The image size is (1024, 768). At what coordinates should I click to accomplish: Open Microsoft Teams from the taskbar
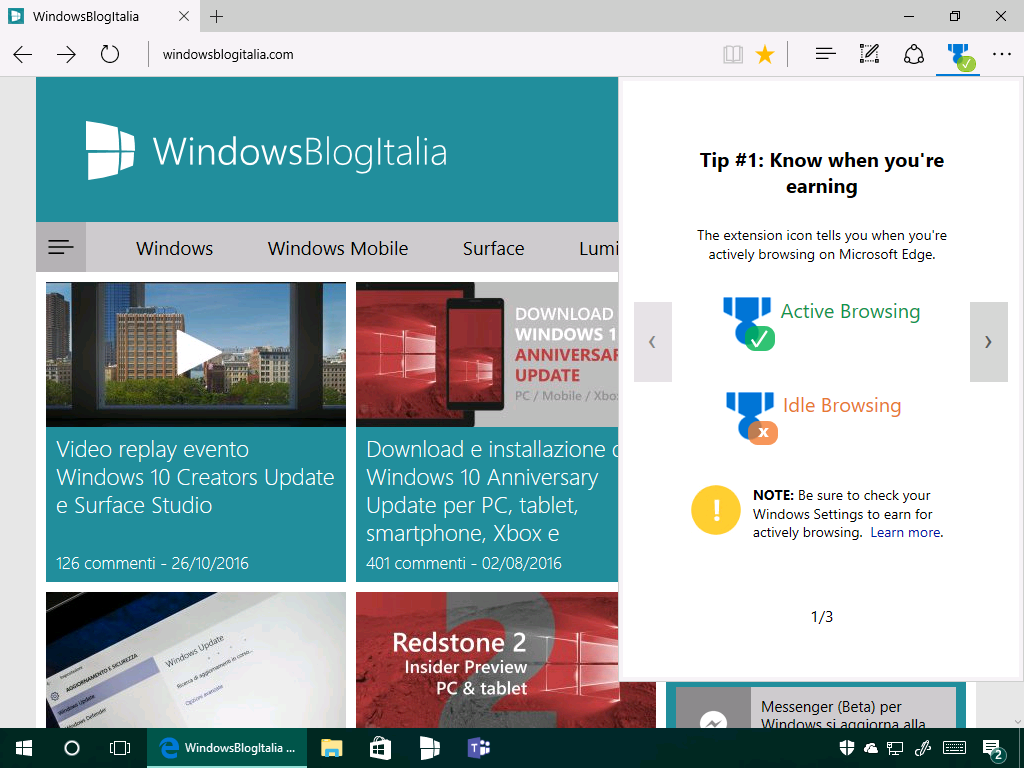pyautogui.click(x=478, y=748)
